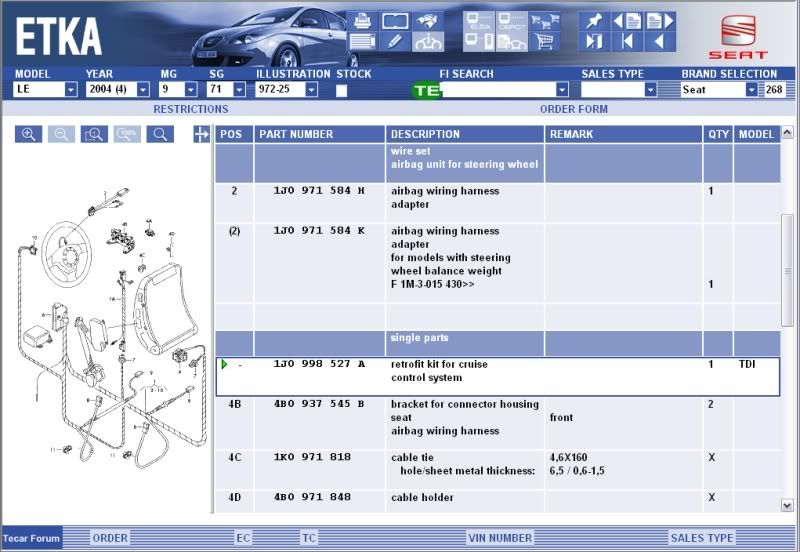Click the single shopping cart icon
This screenshot has width=800, height=552.
544,42
